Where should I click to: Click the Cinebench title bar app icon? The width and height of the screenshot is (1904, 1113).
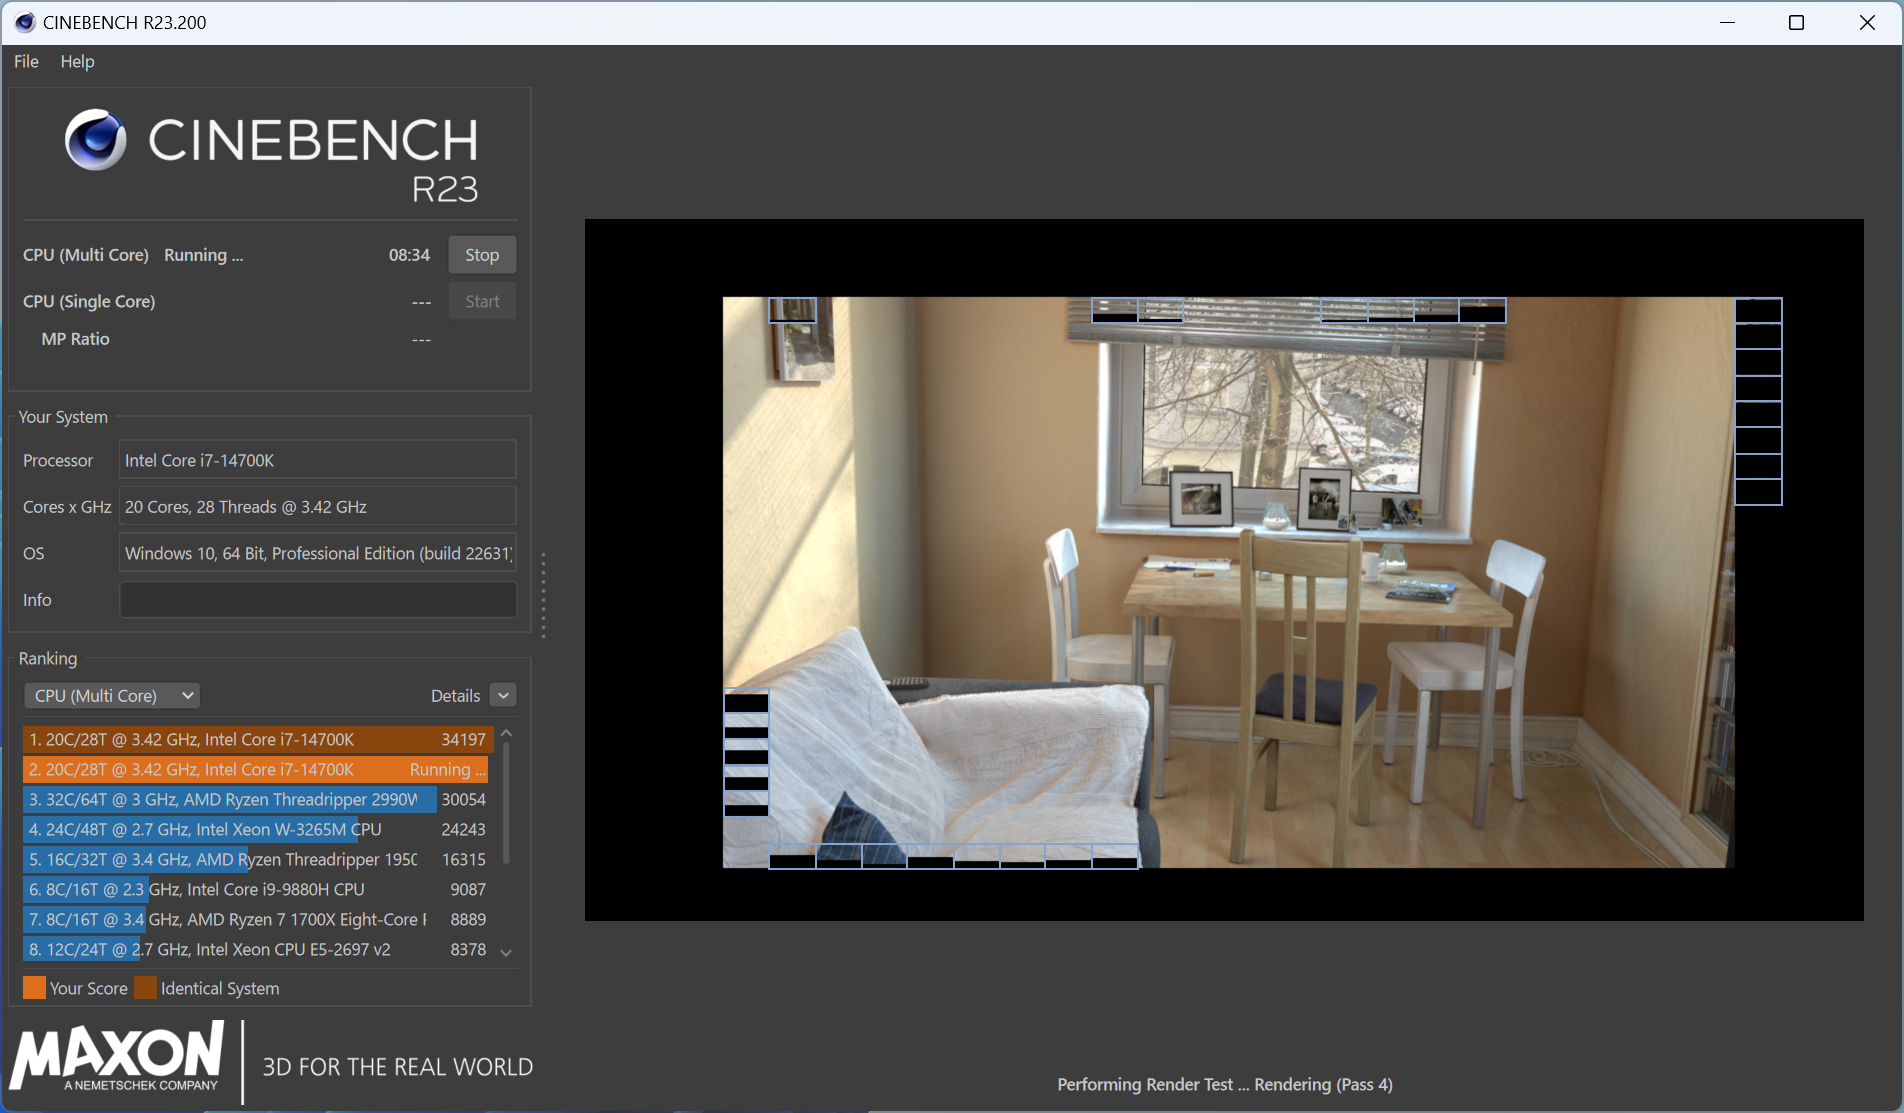pos(25,22)
